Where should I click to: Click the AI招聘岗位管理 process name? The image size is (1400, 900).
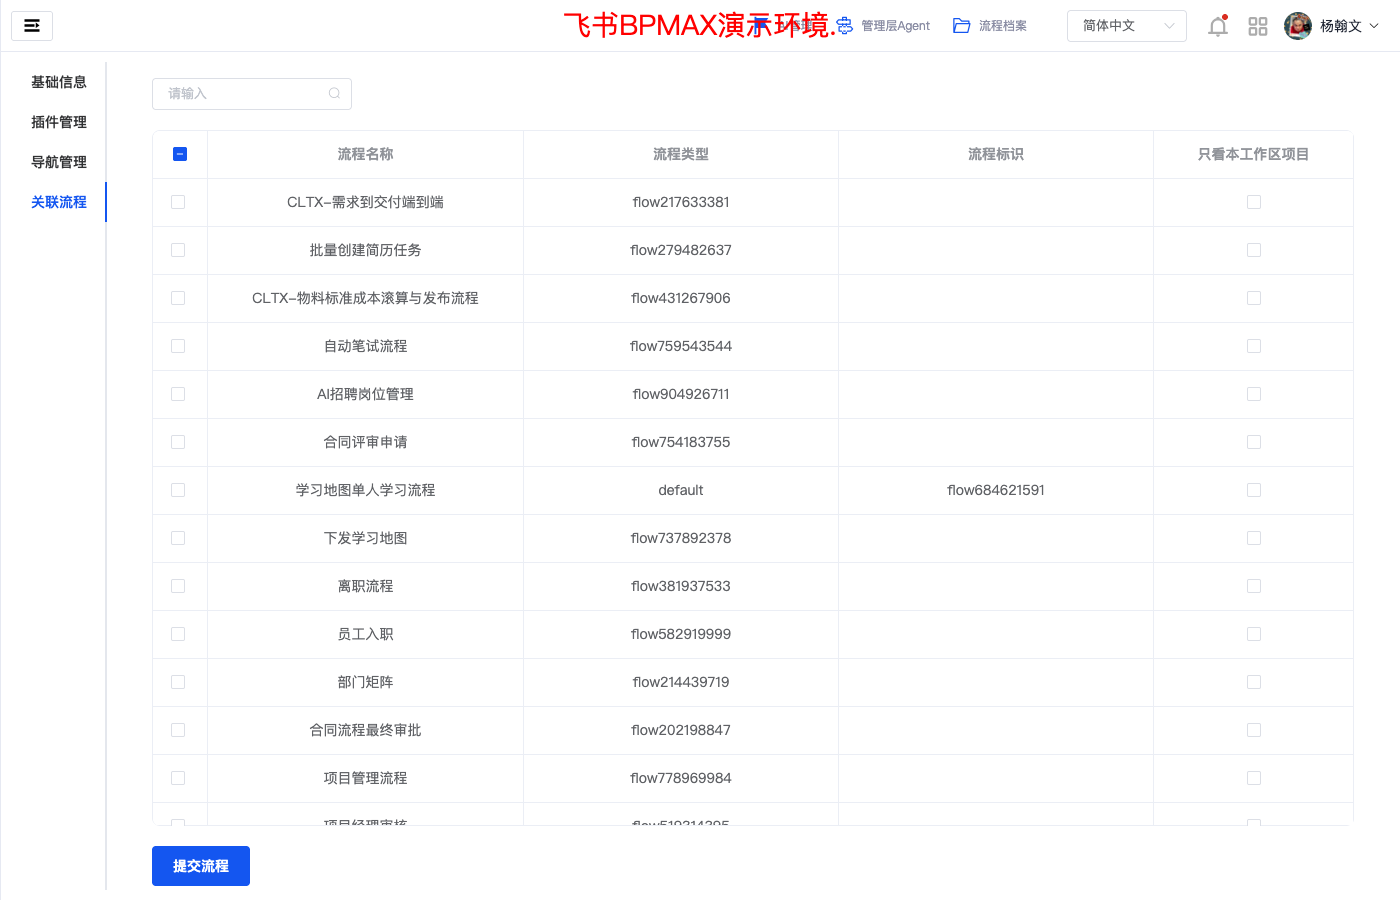(366, 394)
